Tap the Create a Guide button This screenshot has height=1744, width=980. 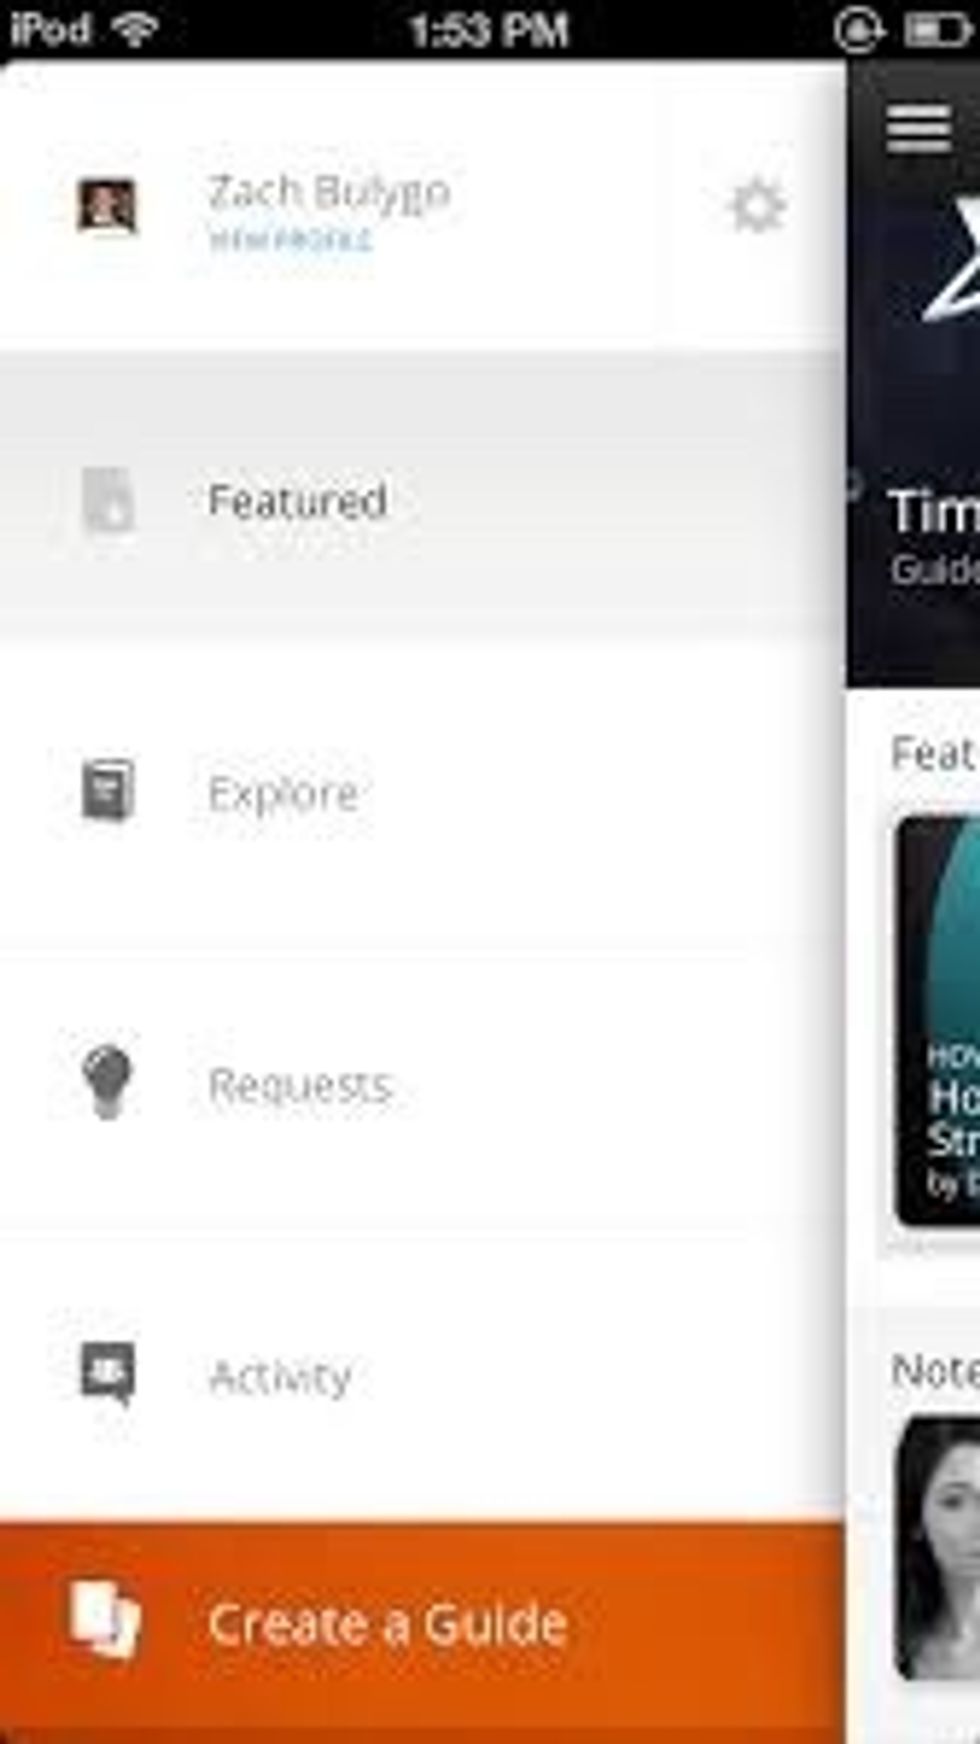pos(422,1624)
